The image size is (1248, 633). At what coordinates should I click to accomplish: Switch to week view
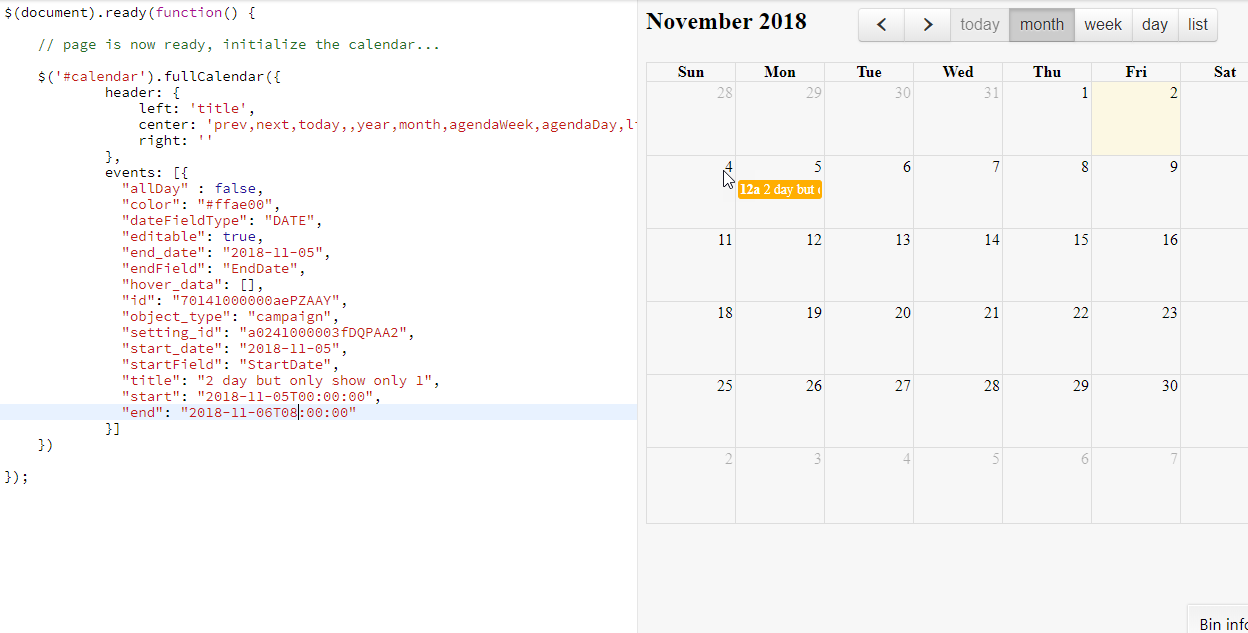1103,24
